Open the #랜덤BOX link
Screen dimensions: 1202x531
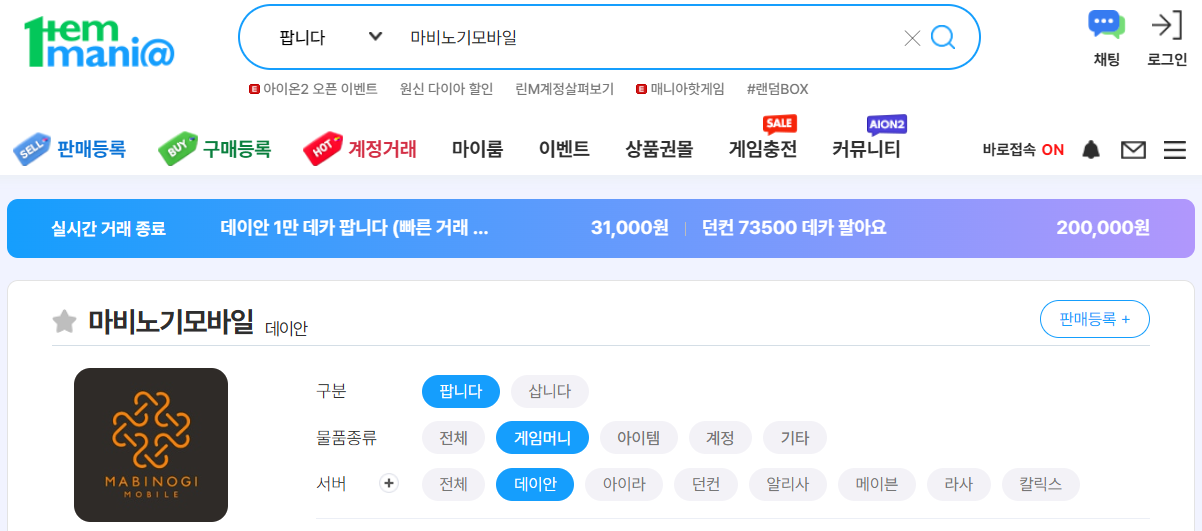point(777,89)
